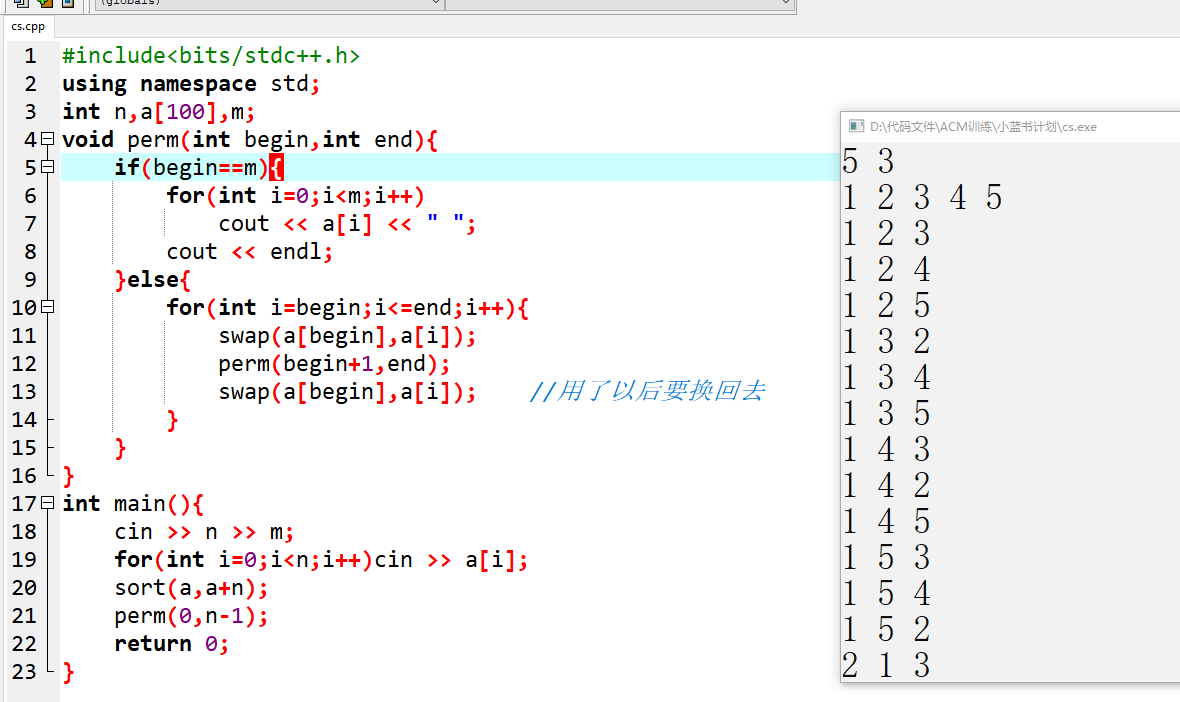Click line number 23 in the gutter
Image resolution: width=1180 pixels, height=702 pixels.
tap(24, 671)
